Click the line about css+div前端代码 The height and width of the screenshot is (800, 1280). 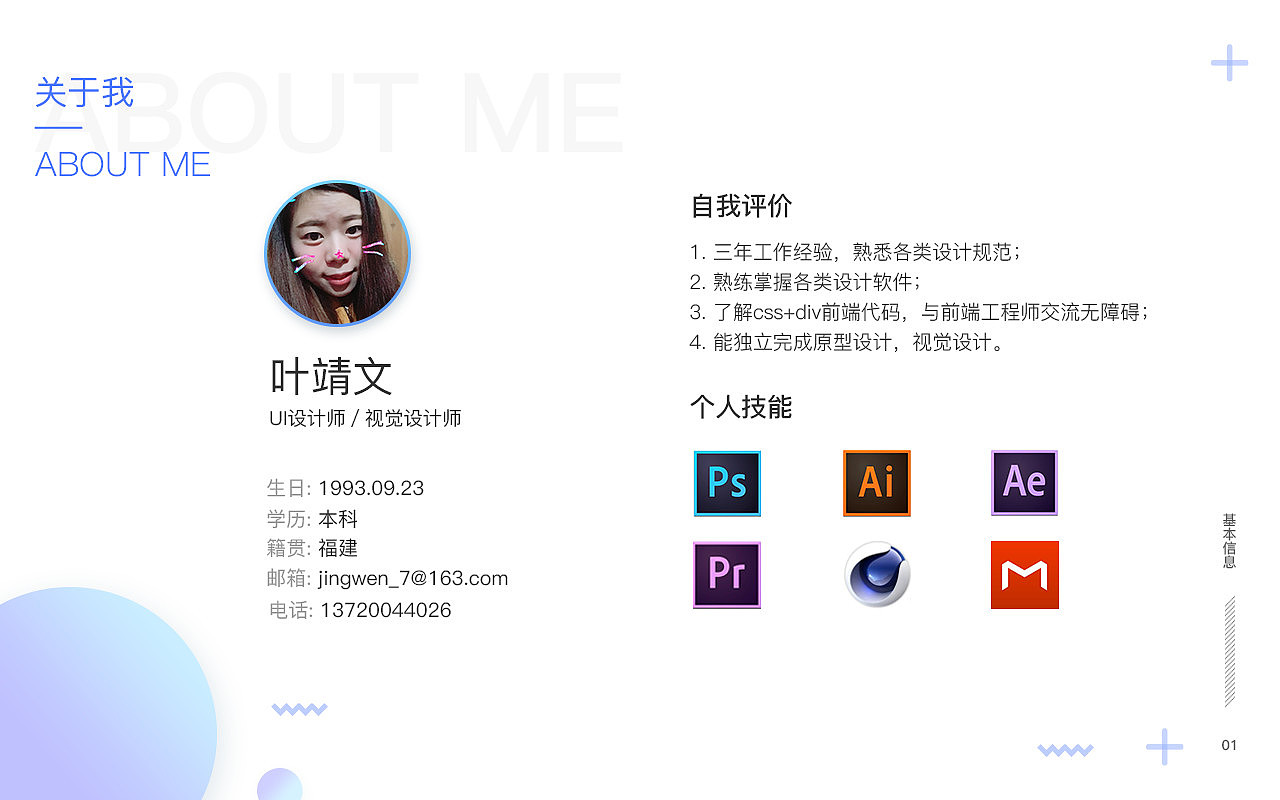(x=919, y=312)
